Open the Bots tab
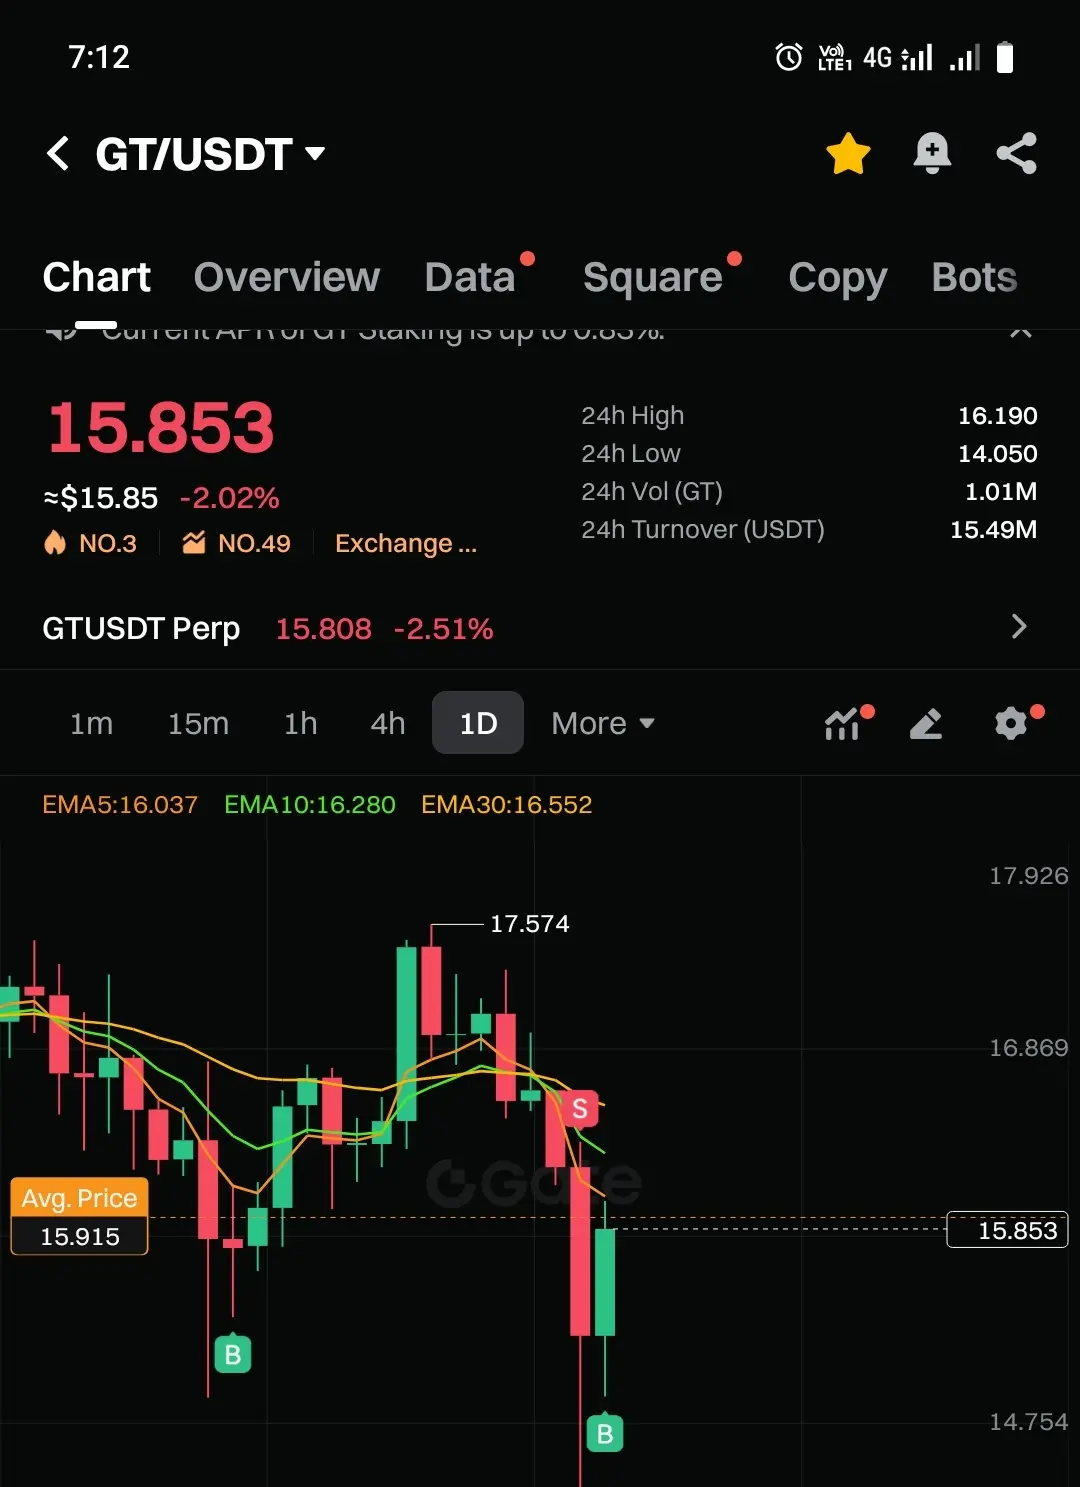Image resolution: width=1080 pixels, height=1487 pixels. pyautogui.click(x=974, y=277)
